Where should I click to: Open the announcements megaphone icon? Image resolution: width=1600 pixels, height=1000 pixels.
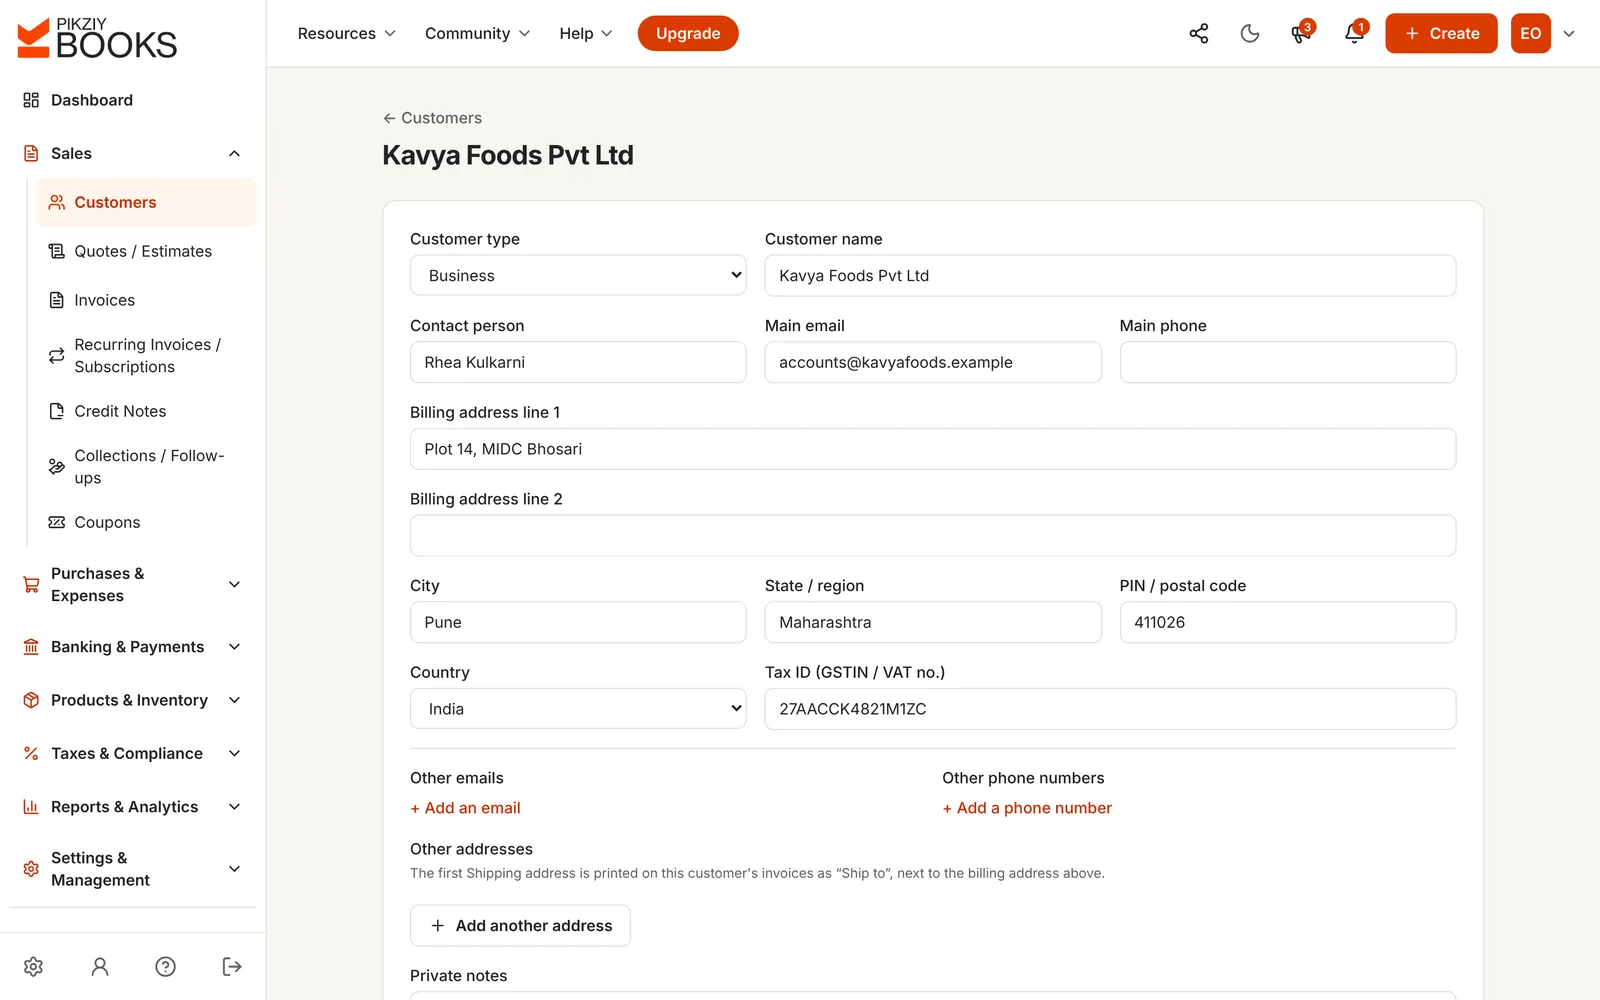coord(1301,34)
